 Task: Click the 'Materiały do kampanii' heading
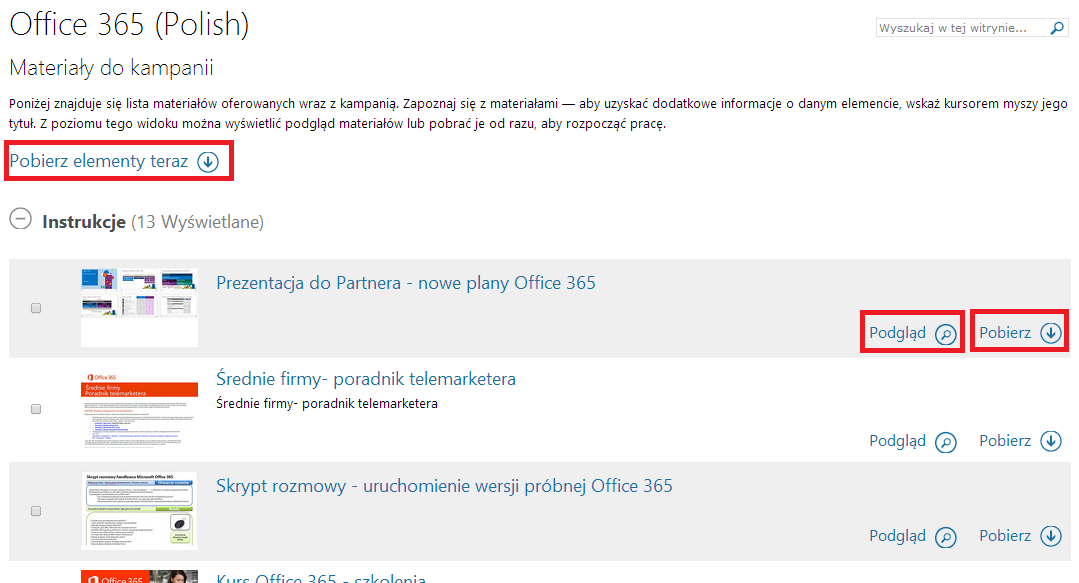111,67
